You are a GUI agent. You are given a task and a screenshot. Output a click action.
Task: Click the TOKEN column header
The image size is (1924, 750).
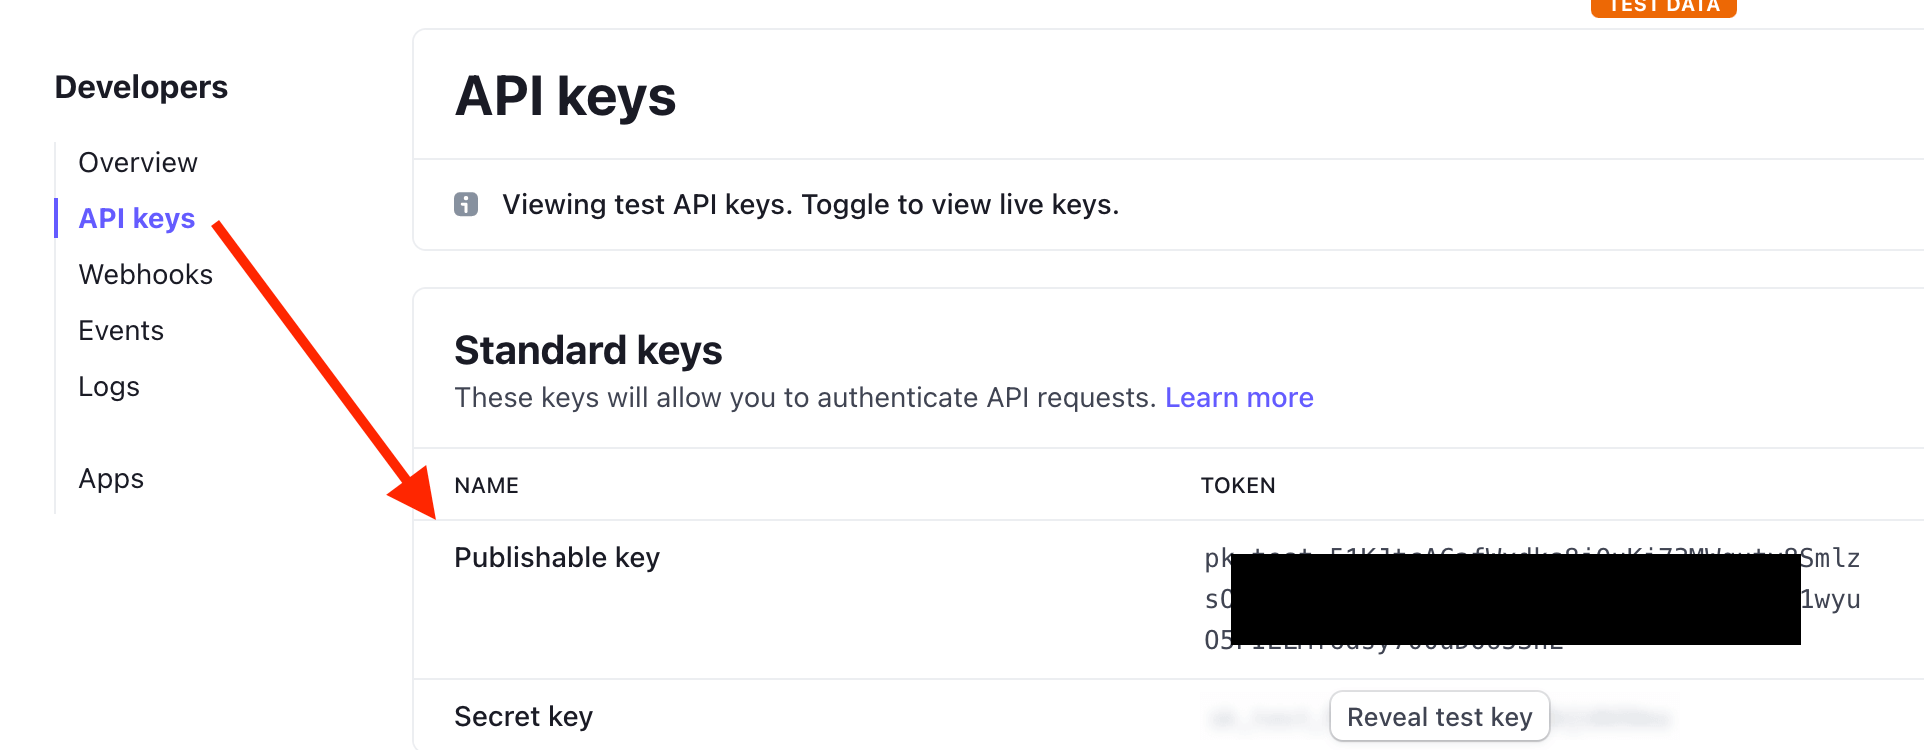point(1238,486)
